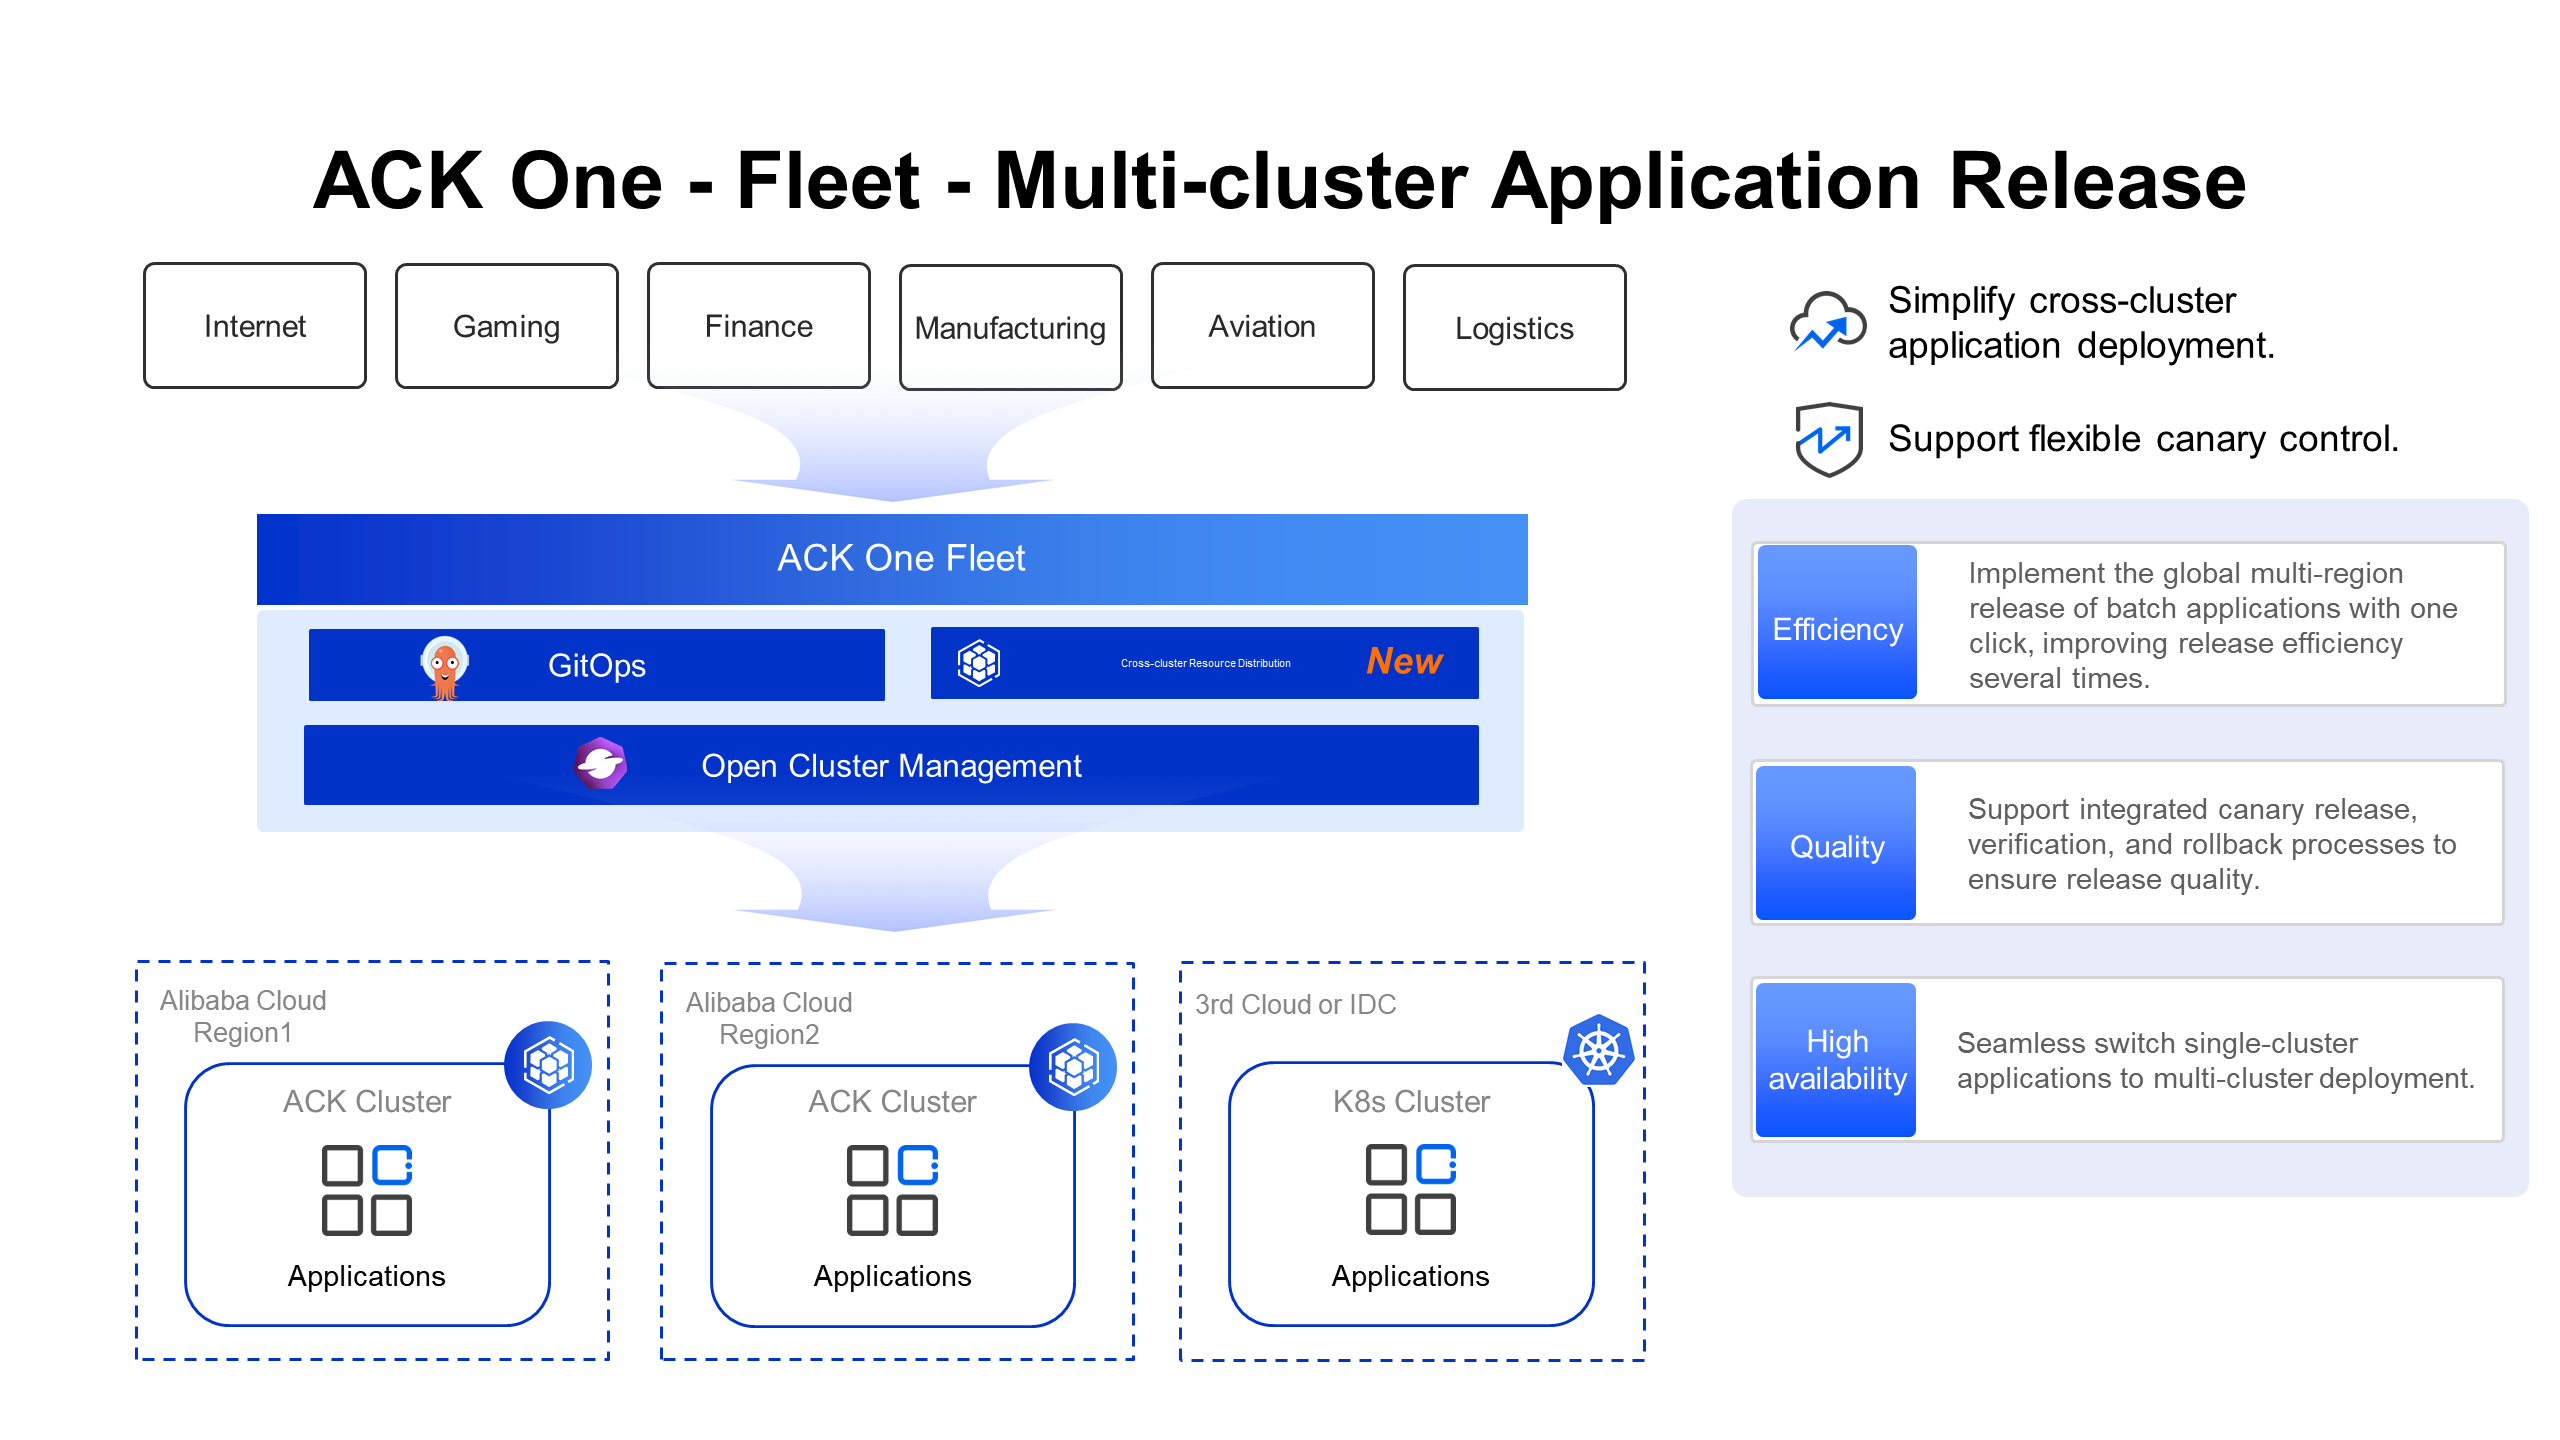Click the Simplify cross-cluster application deployment text
The height and width of the screenshot is (1440, 2560).
point(2081,322)
